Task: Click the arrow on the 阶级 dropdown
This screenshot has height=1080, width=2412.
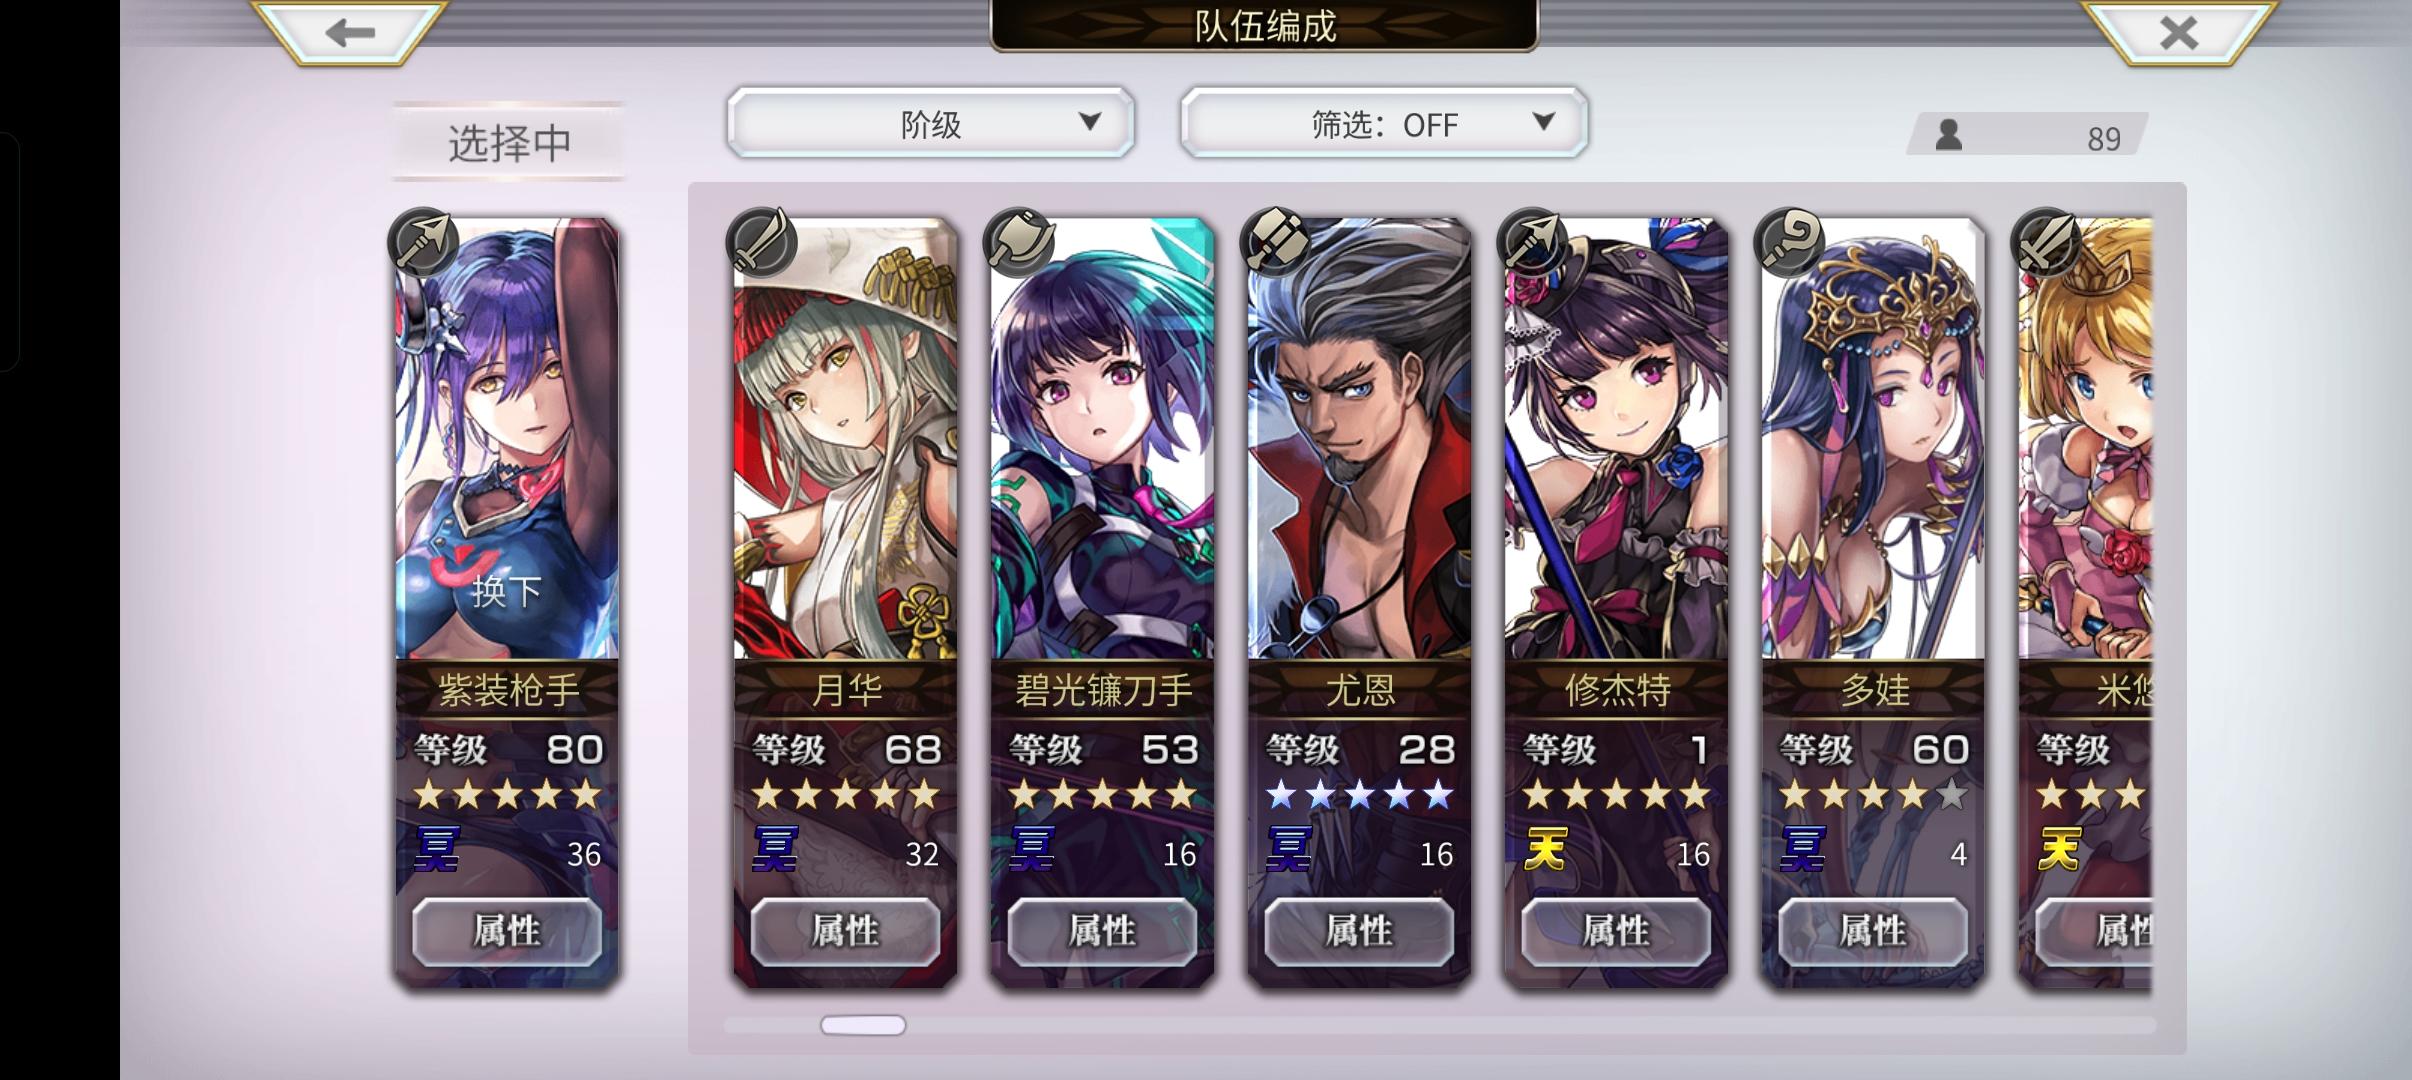Action: pos(1090,122)
